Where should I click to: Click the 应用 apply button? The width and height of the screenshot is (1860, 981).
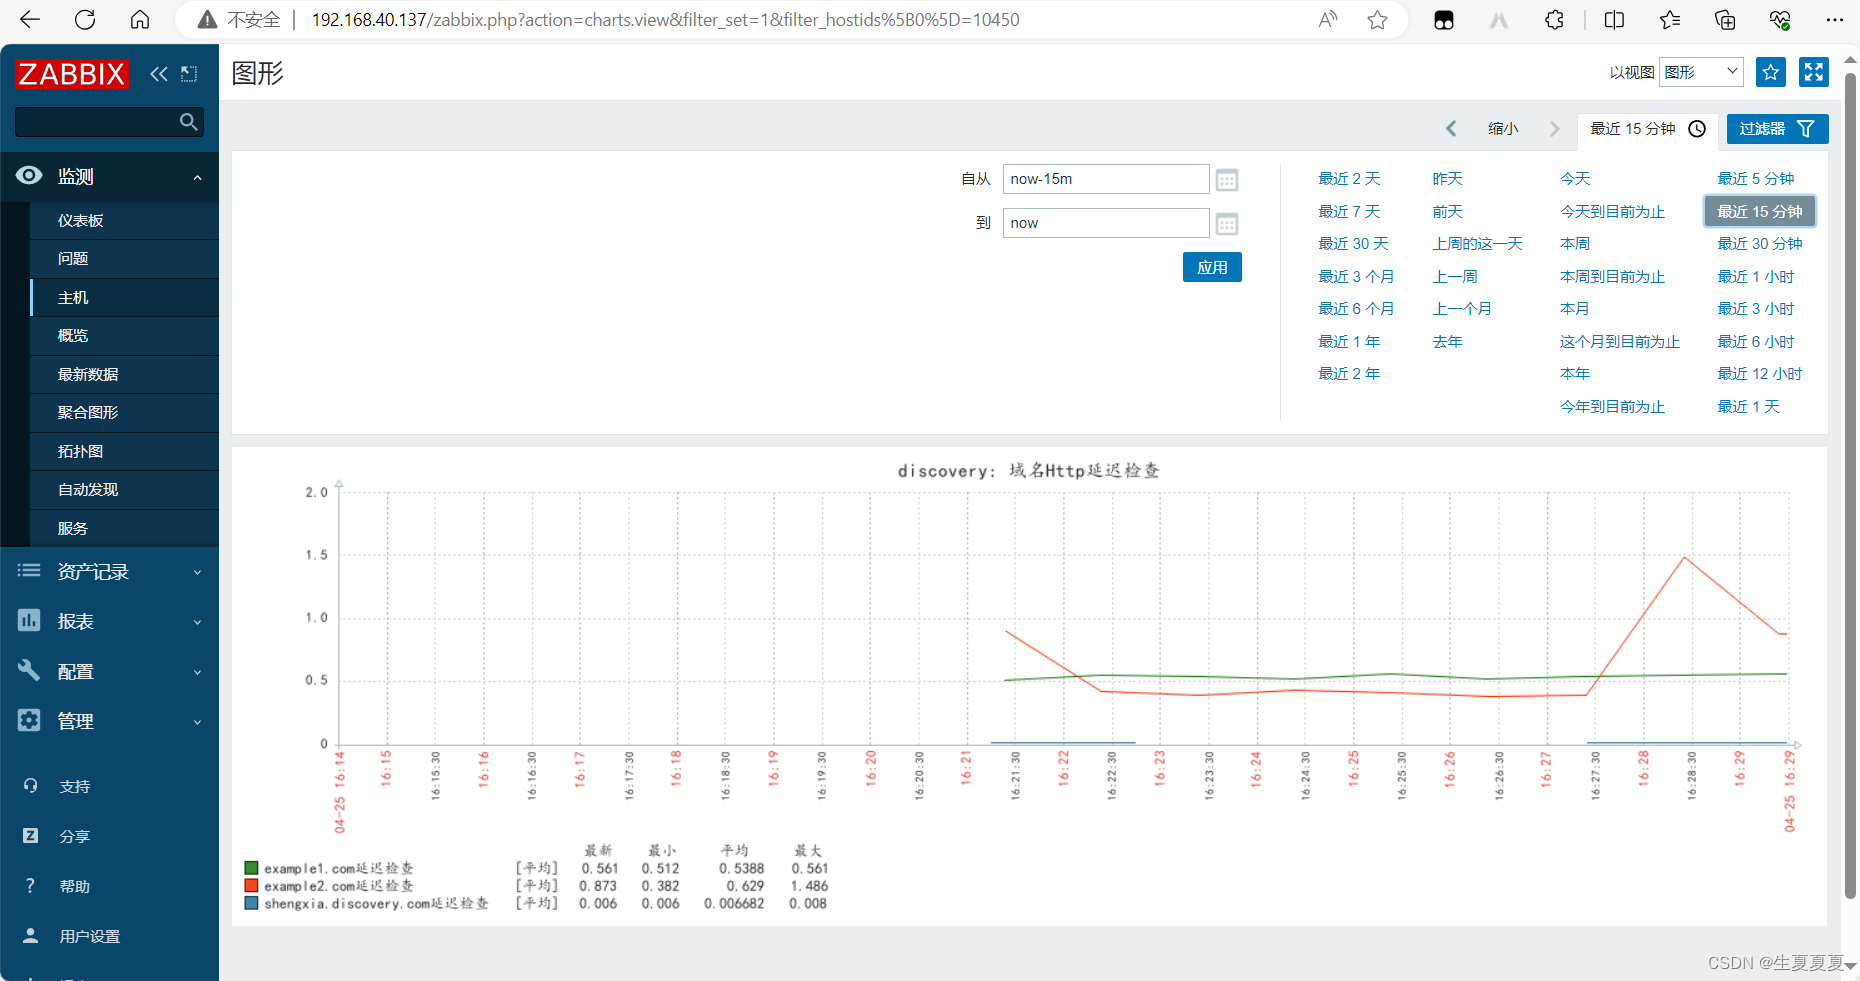click(1212, 267)
